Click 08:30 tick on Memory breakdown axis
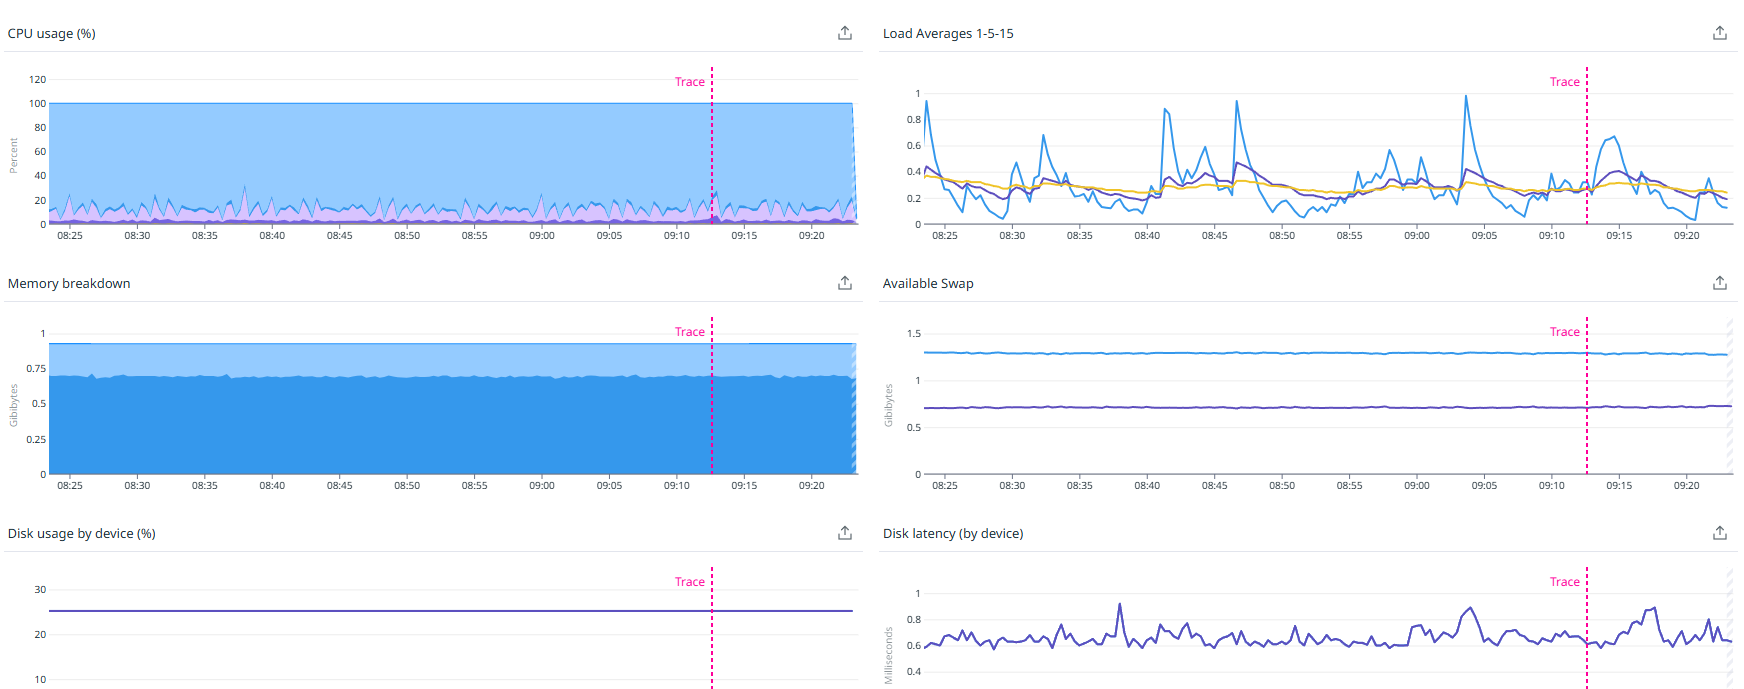The image size is (1744, 689). pos(137,486)
